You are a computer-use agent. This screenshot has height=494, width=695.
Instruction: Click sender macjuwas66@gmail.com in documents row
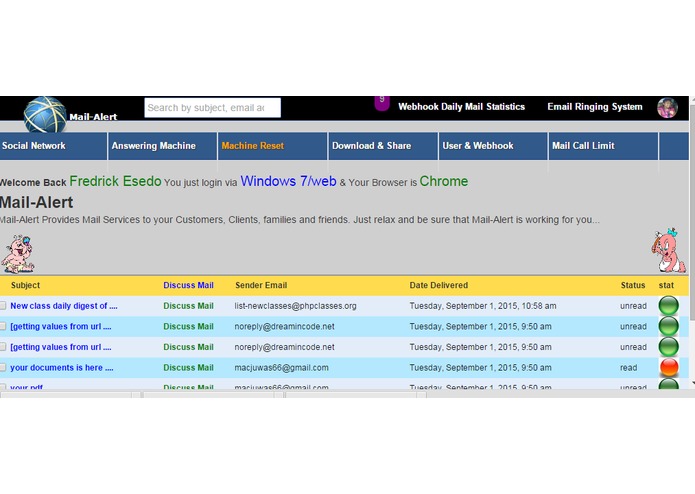pyautogui.click(x=281, y=367)
